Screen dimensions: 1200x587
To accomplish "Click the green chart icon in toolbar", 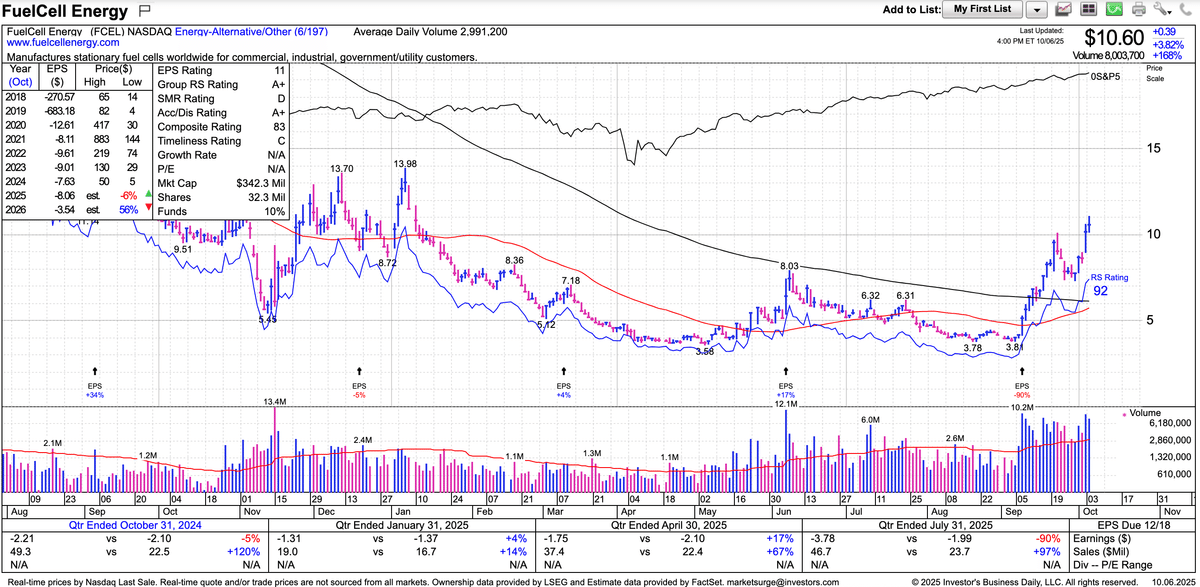I will [x=1114, y=10].
